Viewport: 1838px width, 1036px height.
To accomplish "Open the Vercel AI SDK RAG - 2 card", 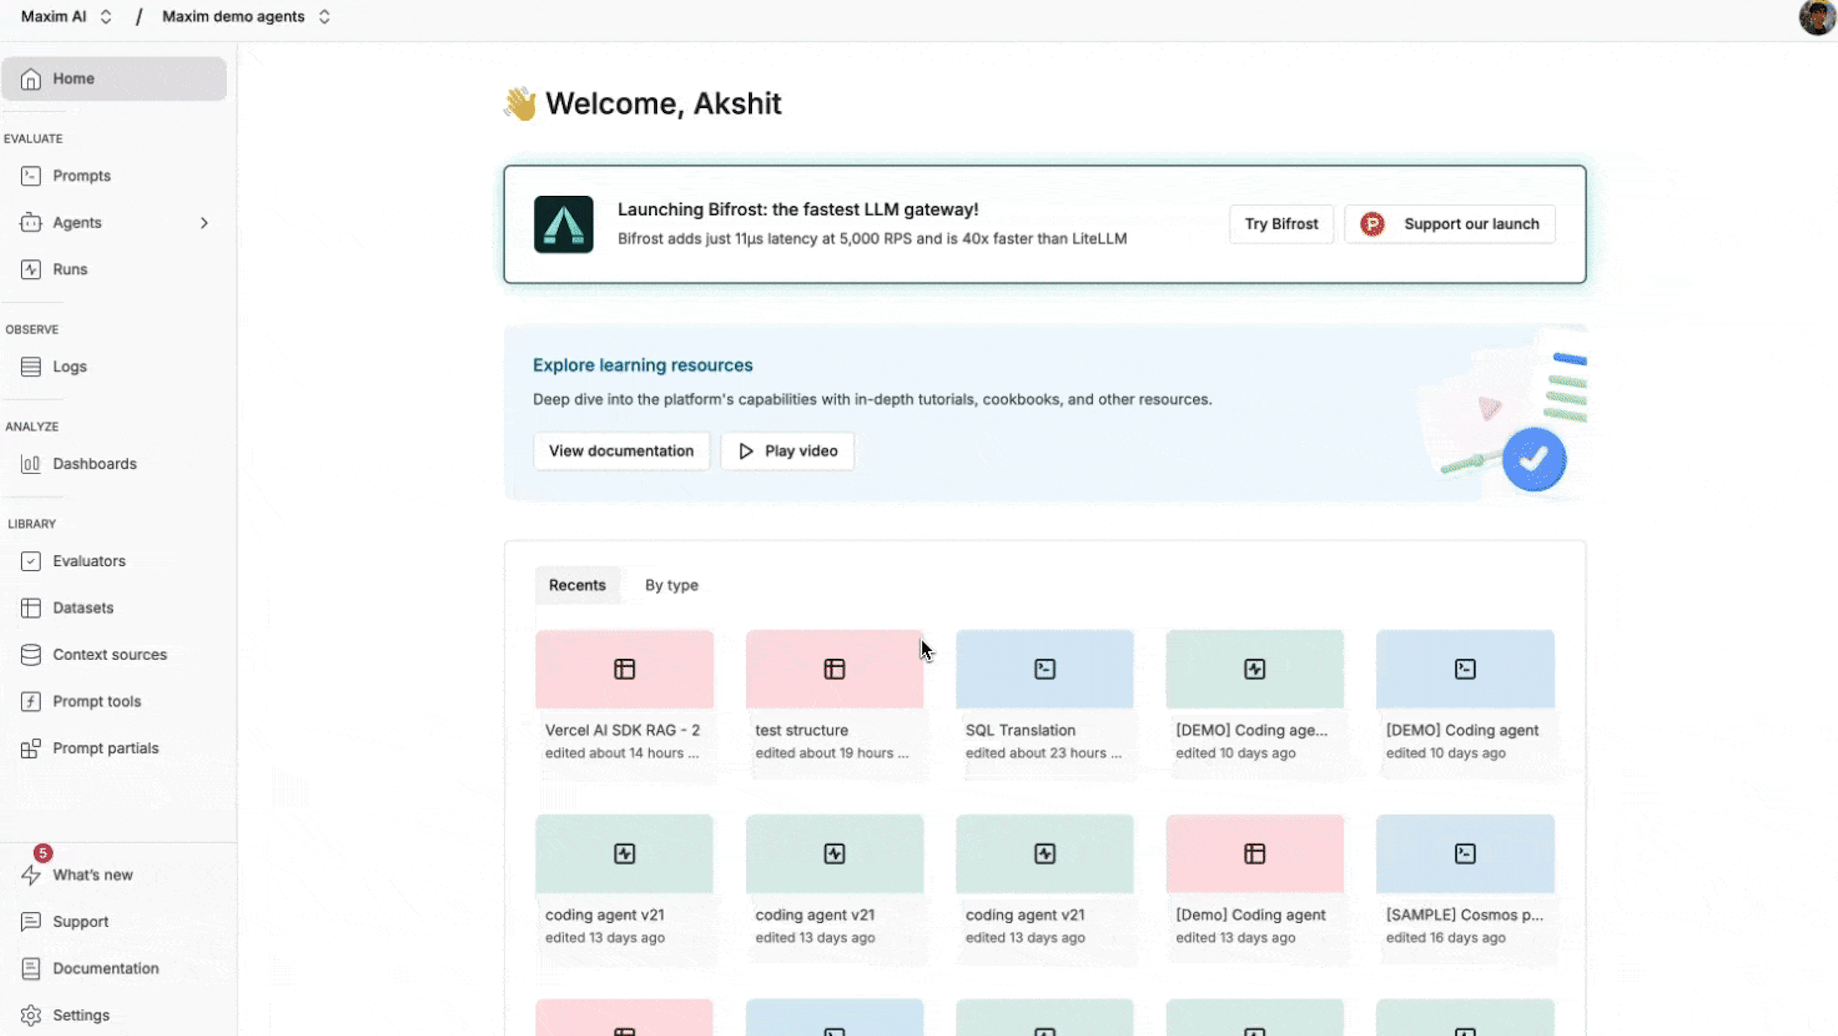I will [x=624, y=704].
